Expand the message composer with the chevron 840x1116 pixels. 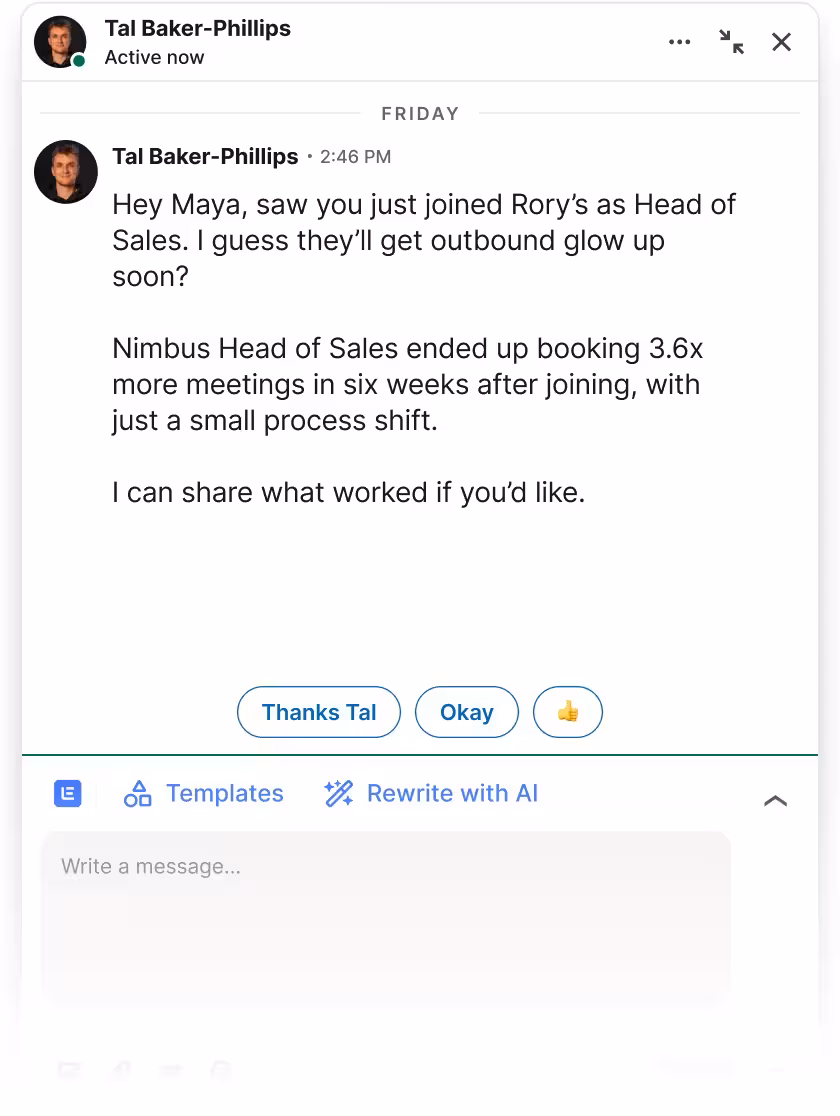click(x=775, y=801)
